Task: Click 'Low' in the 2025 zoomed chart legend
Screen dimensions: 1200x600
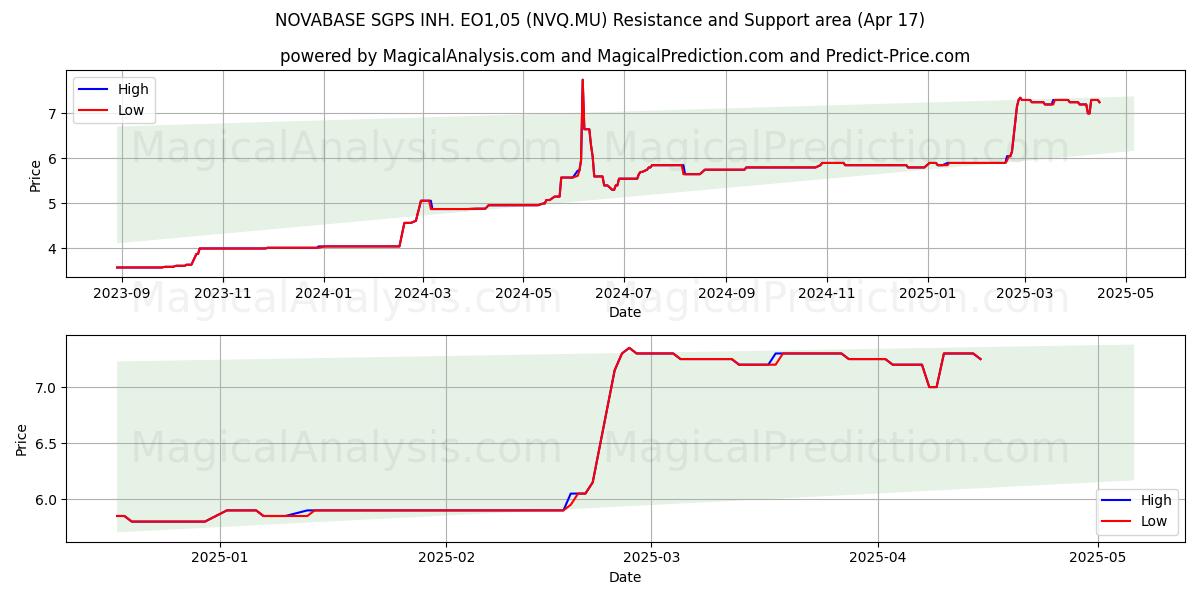Action: coord(1154,521)
